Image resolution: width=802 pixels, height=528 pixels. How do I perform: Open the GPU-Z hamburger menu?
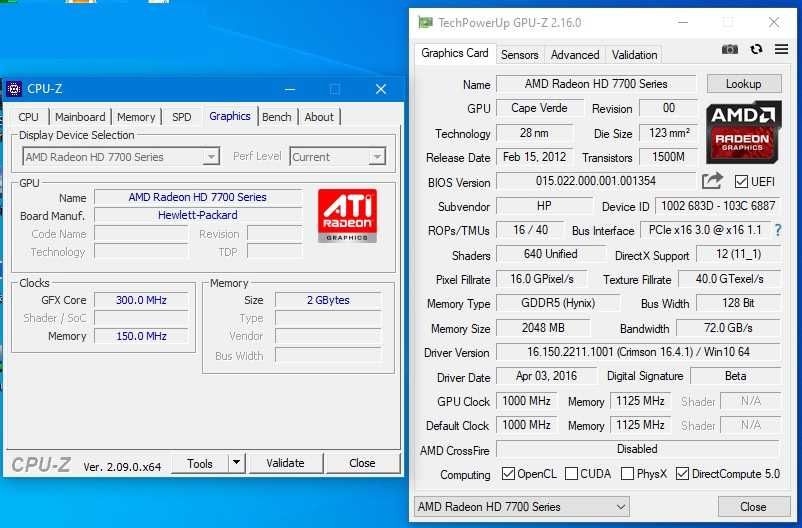coord(781,49)
